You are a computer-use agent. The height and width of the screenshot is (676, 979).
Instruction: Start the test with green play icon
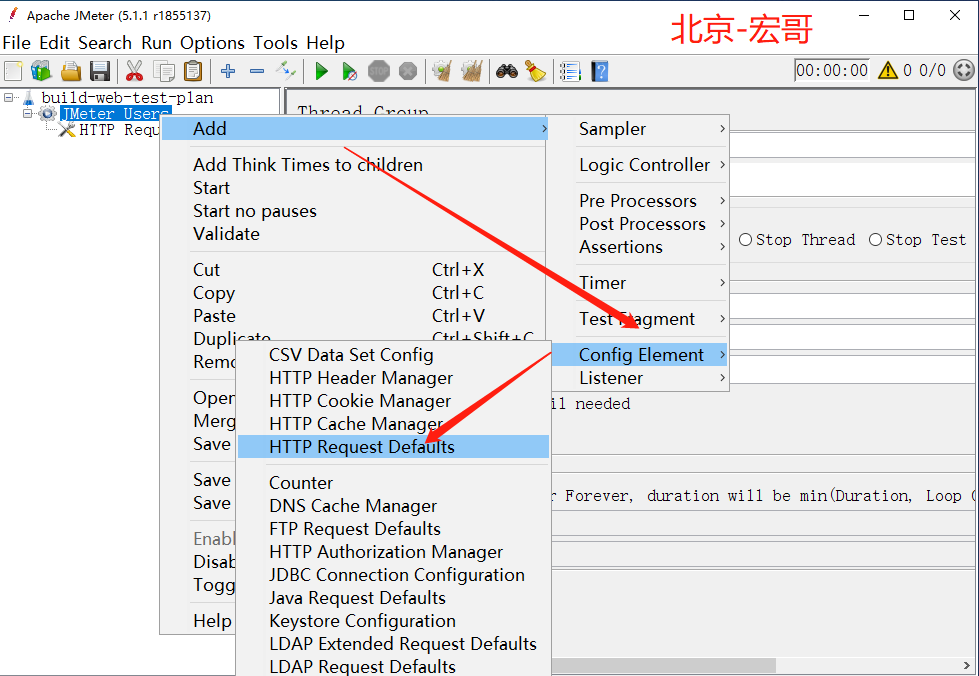(x=322, y=71)
